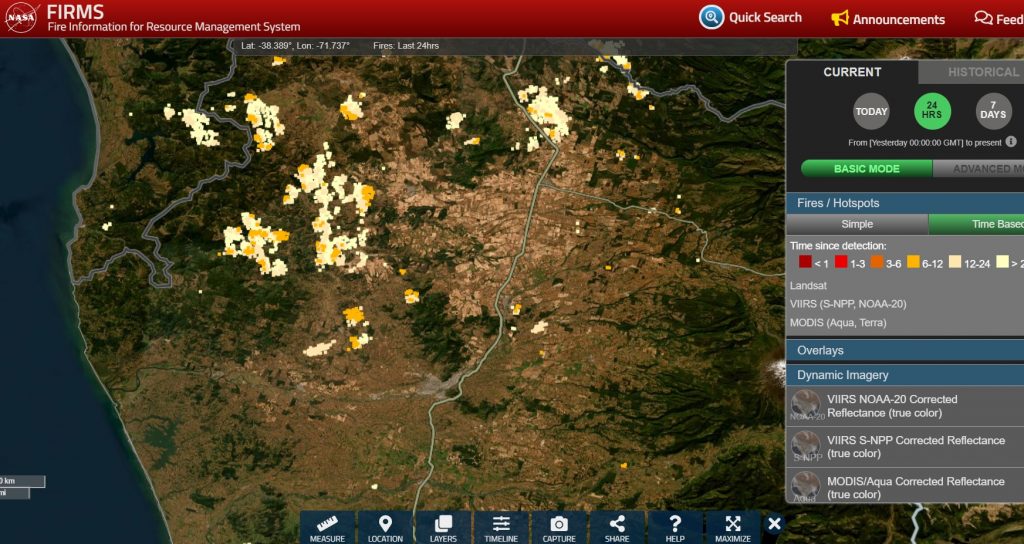Click the 'Fires: Last 24hrs' status text
Screen dimensions: 1024x544
click(406, 46)
